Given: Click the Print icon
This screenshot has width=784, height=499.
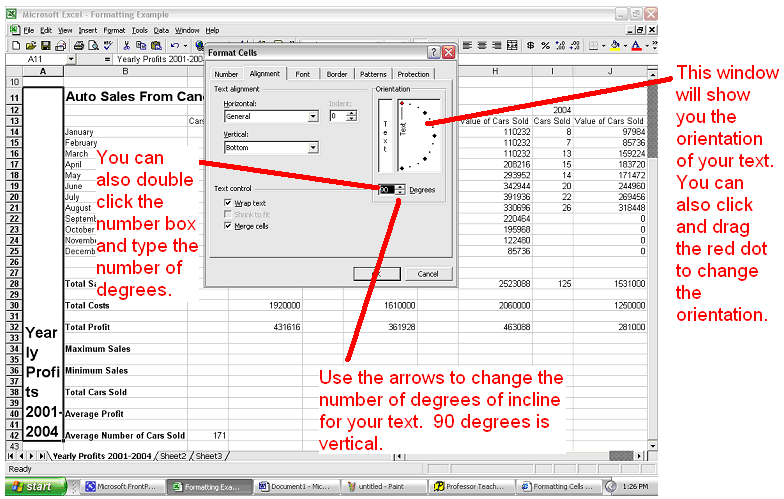Looking at the screenshot, I should click(78, 46).
